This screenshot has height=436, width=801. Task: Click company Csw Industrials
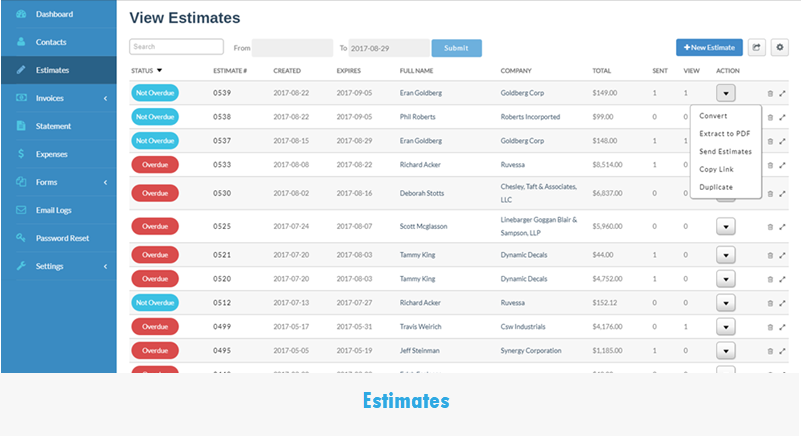pos(523,327)
